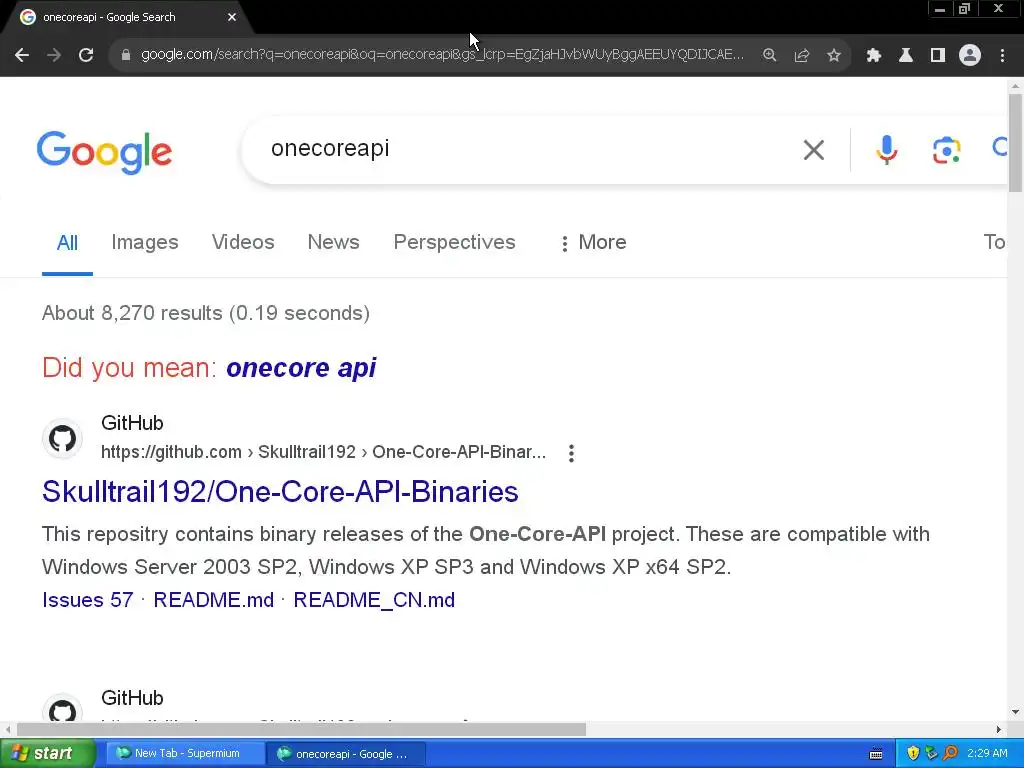Viewport: 1024px width, 768px height.
Task: Search by image with the camera lens icon
Action: pyautogui.click(x=946, y=150)
